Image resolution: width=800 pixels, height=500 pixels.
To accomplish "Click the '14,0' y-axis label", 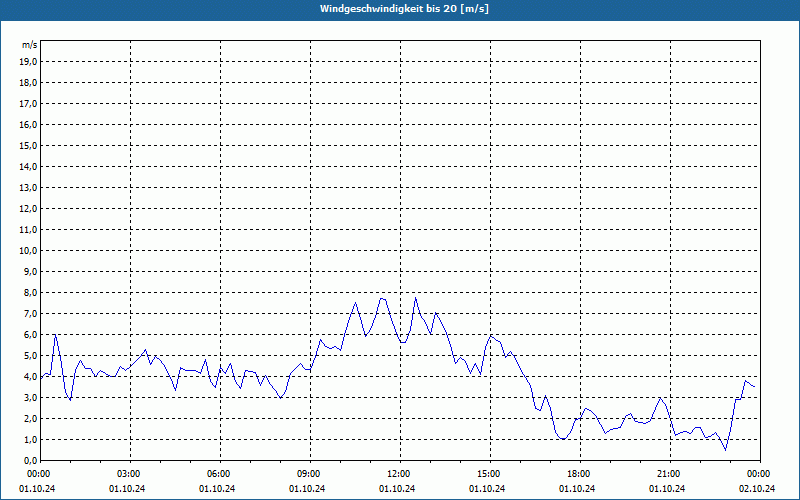I will point(28,166).
